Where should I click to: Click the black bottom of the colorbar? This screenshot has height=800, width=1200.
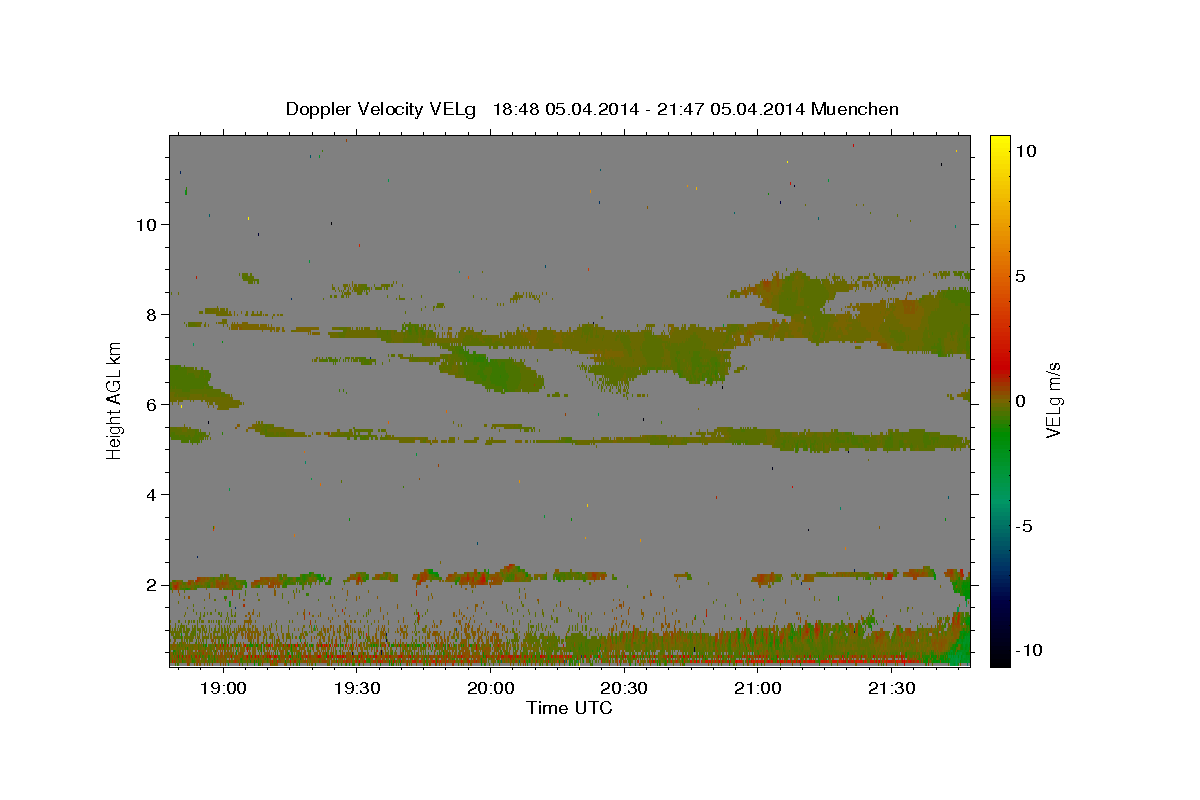[x=999, y=655]
